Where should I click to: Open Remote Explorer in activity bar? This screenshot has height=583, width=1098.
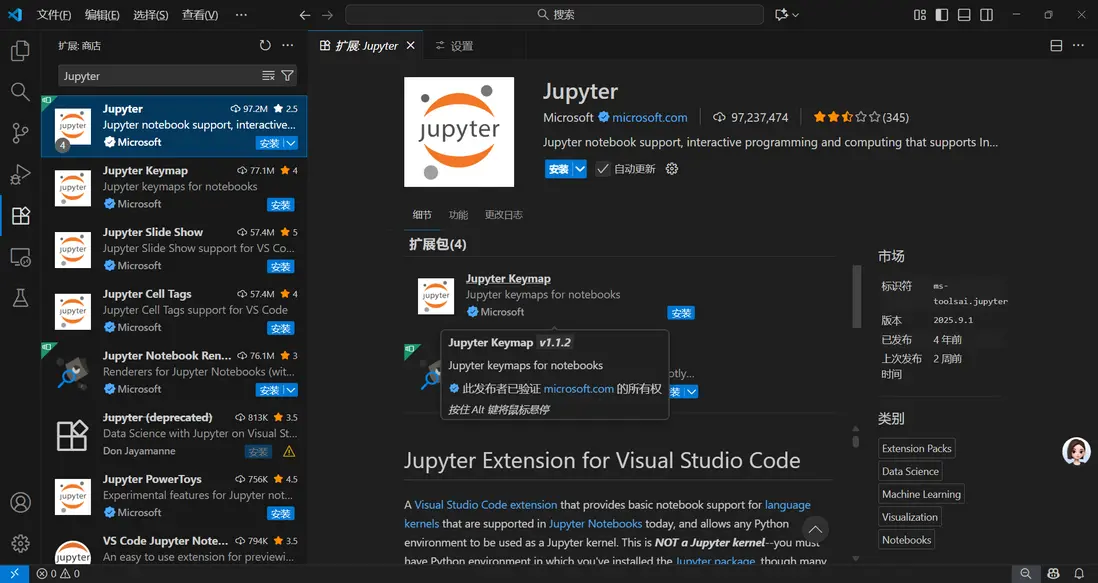click(x=20, y=257)
